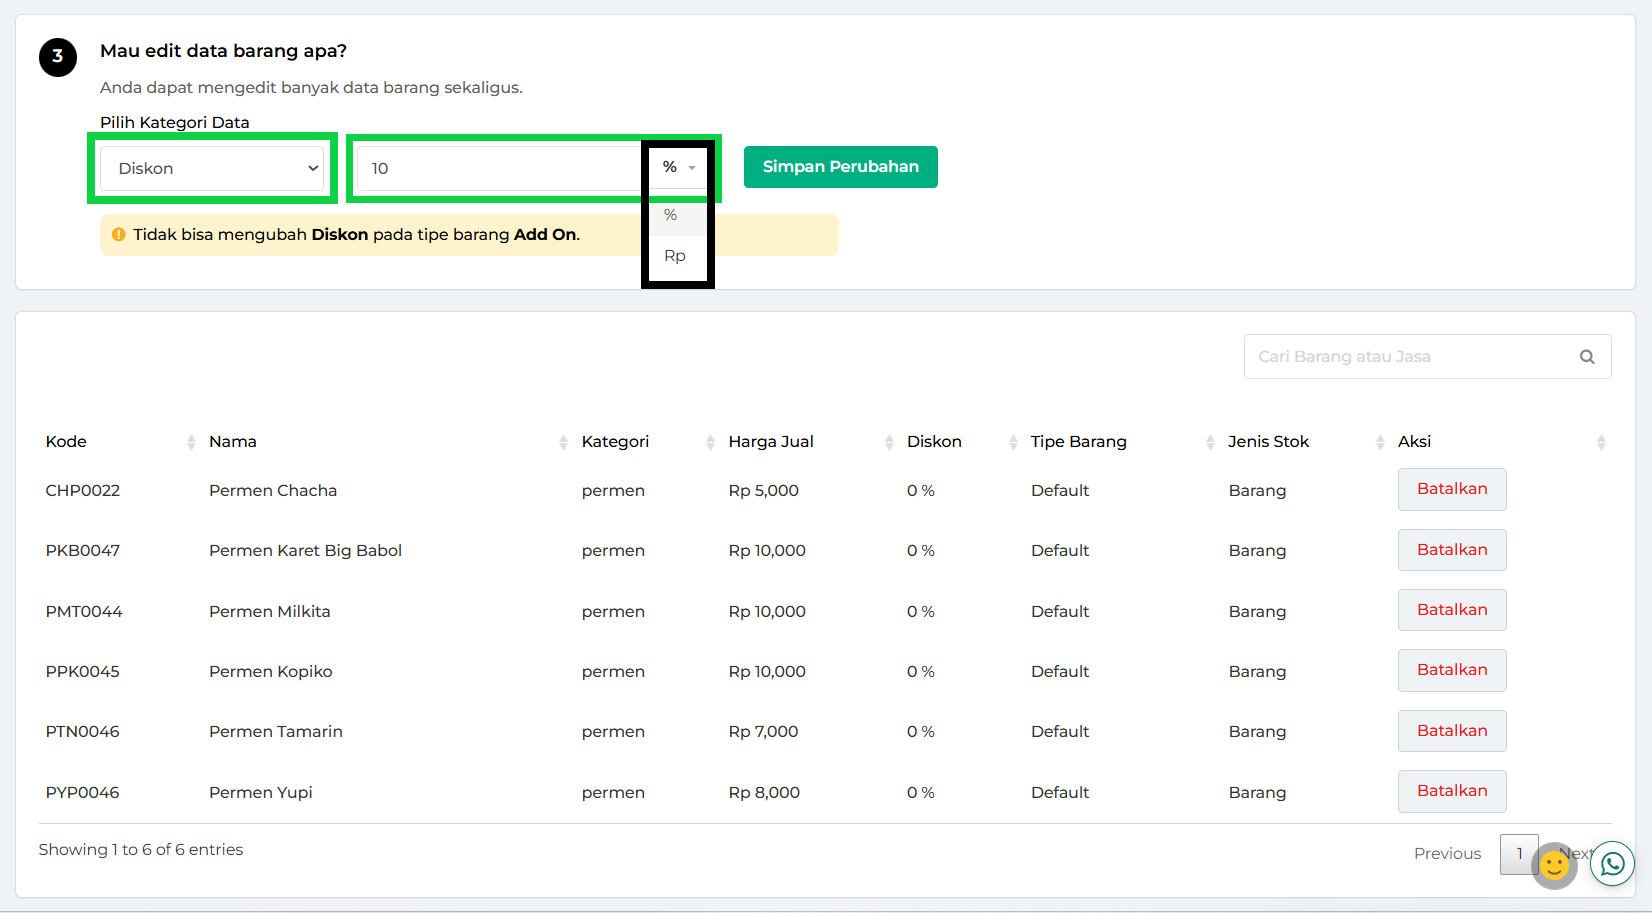Choose the % option in unit list
1652x913 pixels.
pyautogui.click(x=670, y=215)
